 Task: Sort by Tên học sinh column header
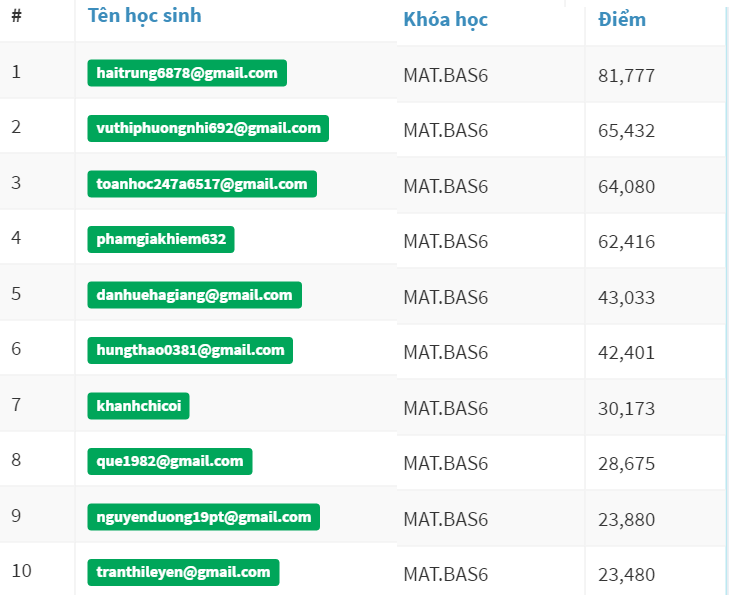(x=145, y=16)
